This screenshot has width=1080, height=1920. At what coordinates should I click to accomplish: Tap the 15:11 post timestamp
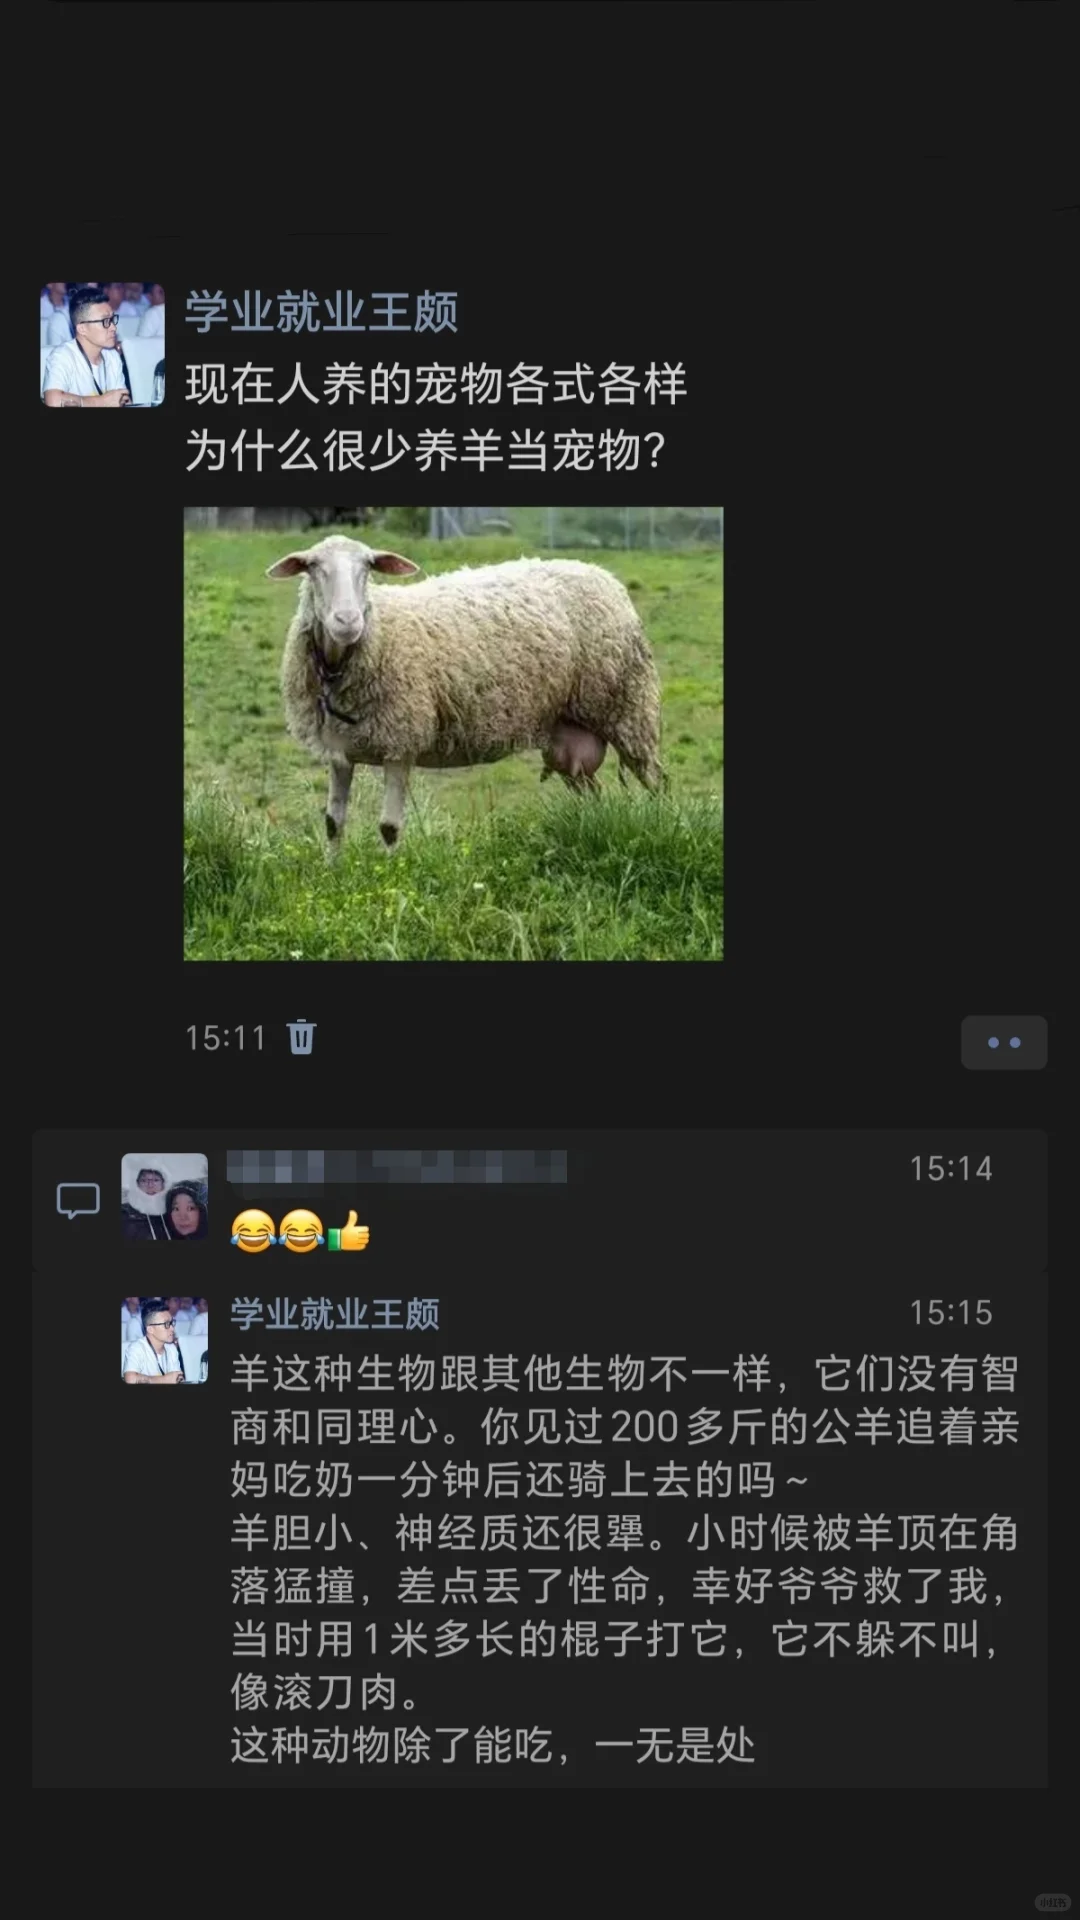tap(225, 1038)
